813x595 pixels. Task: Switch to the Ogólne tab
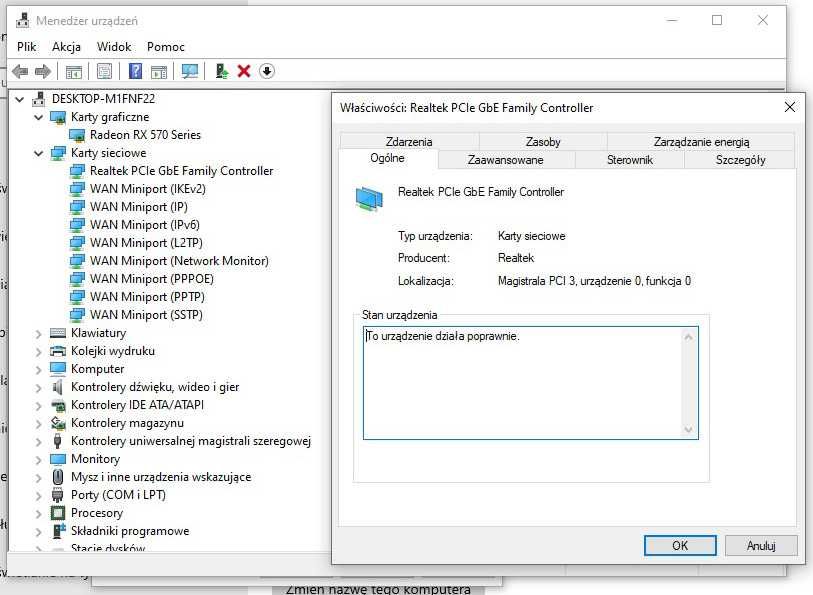coord(388,159)
